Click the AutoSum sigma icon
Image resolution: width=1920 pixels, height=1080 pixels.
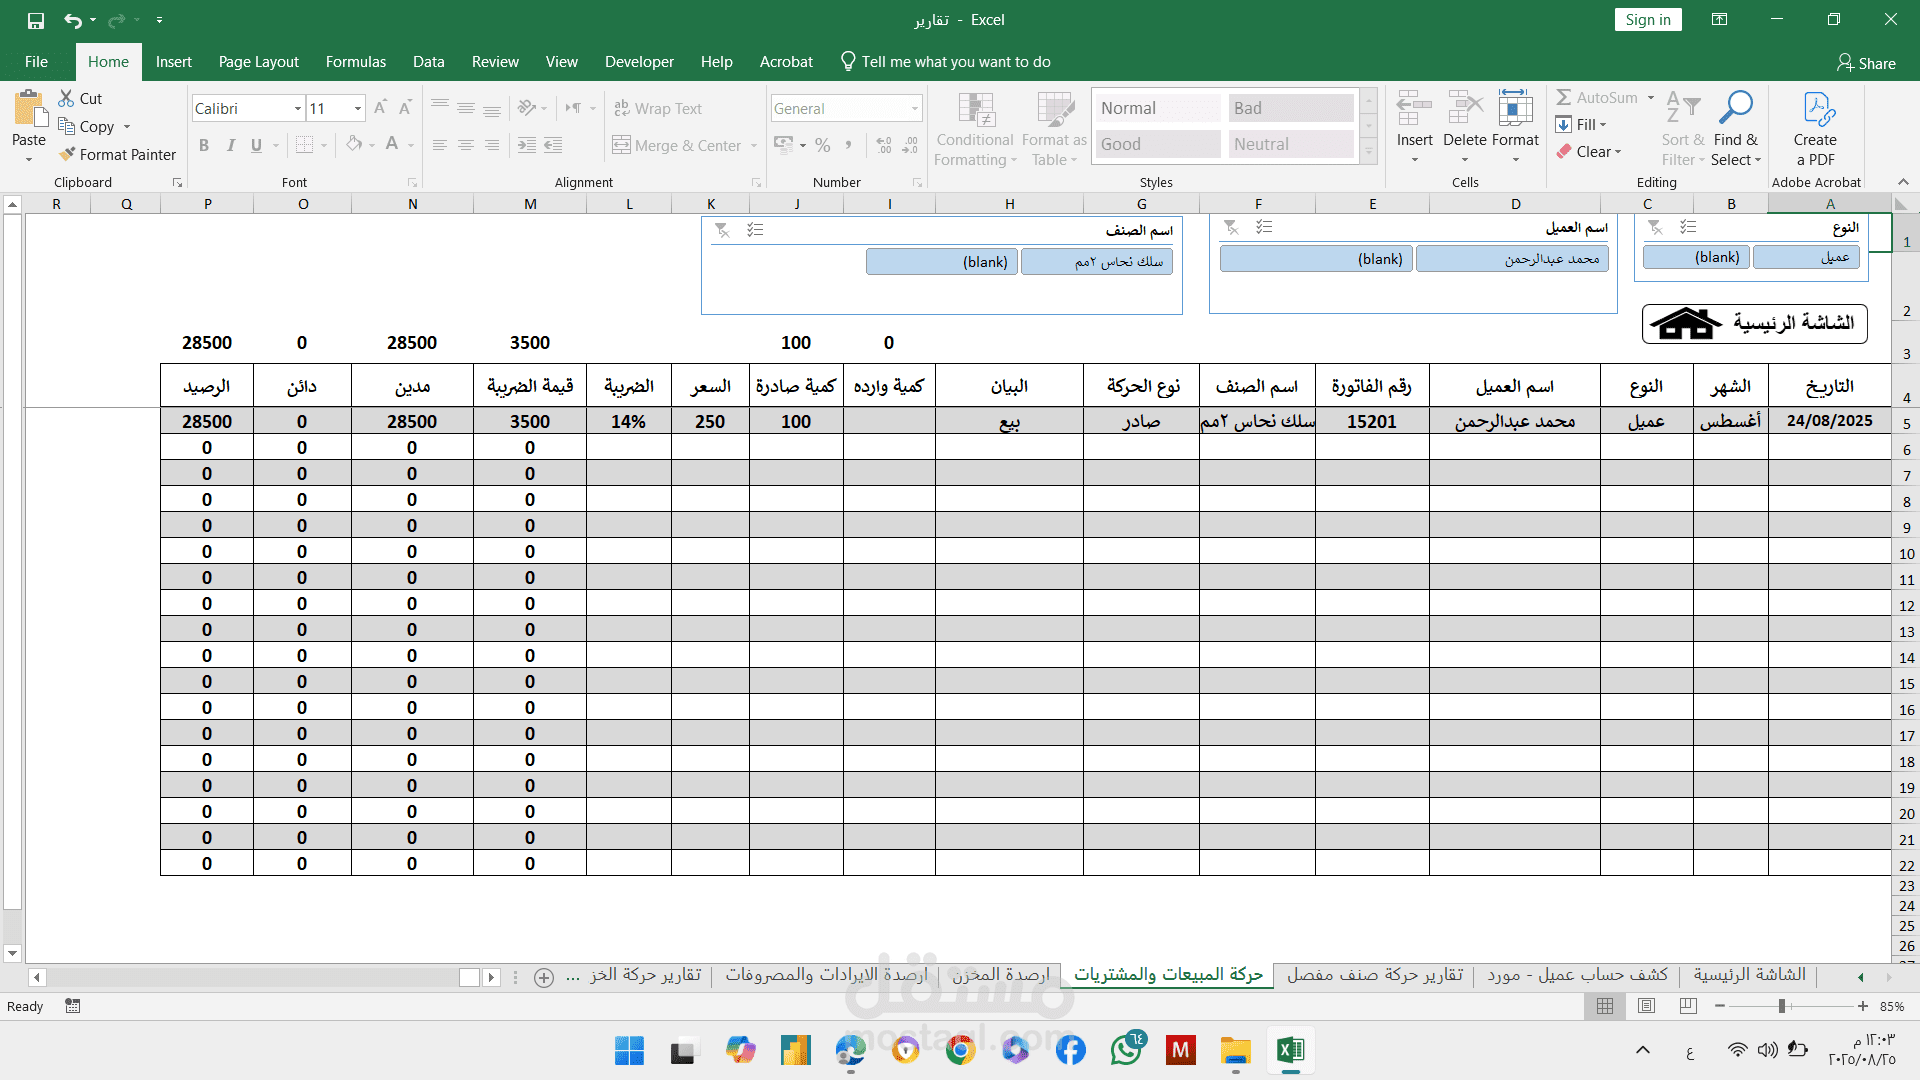coord(1564,98)
